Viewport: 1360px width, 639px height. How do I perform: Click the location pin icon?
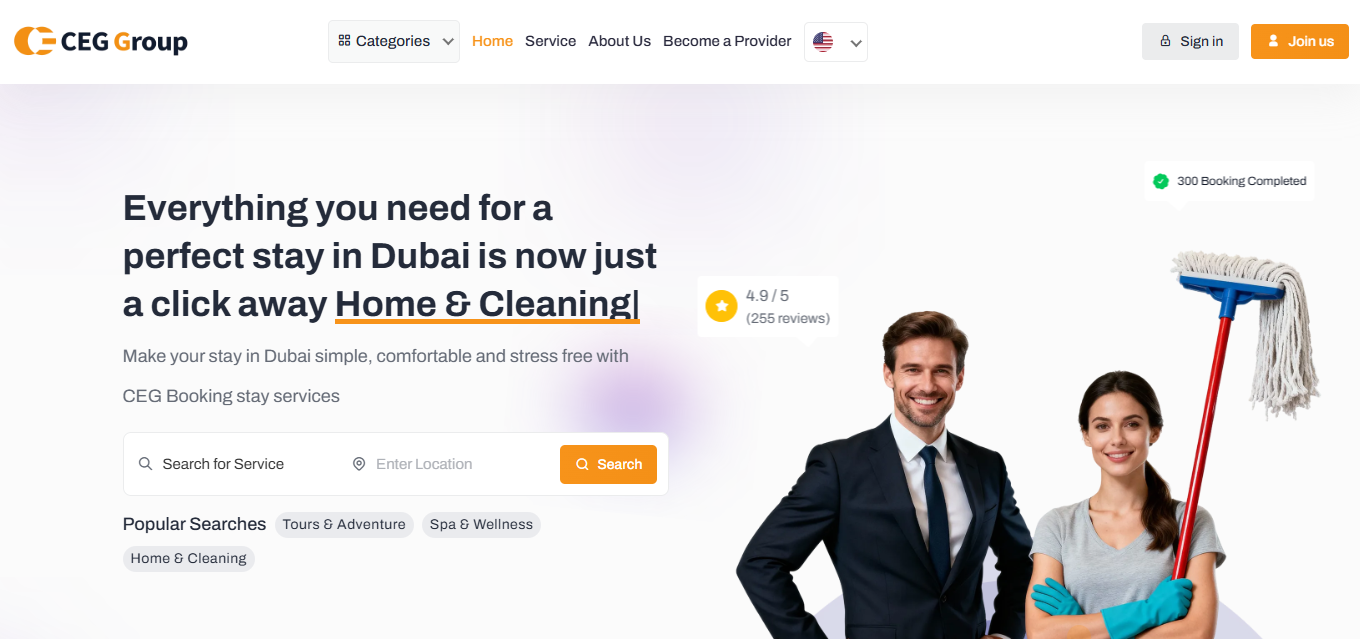pyautogui.click(x=359, y=464)
